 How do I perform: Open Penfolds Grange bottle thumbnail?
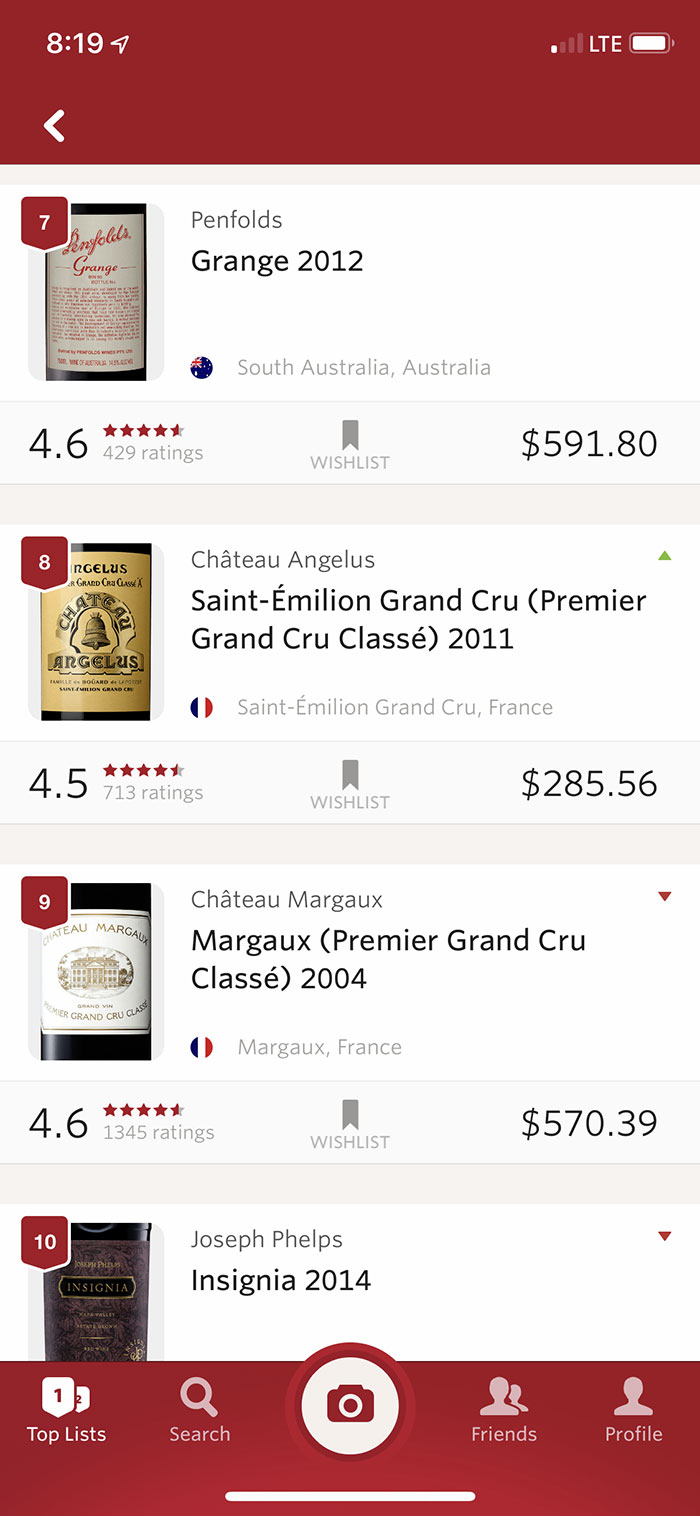click(97, 292)
